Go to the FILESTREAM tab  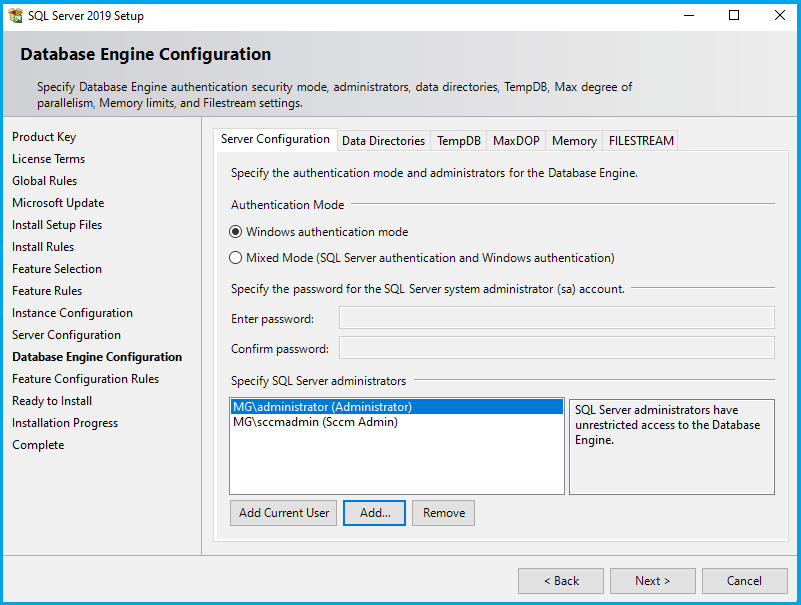tap(641, 141)
